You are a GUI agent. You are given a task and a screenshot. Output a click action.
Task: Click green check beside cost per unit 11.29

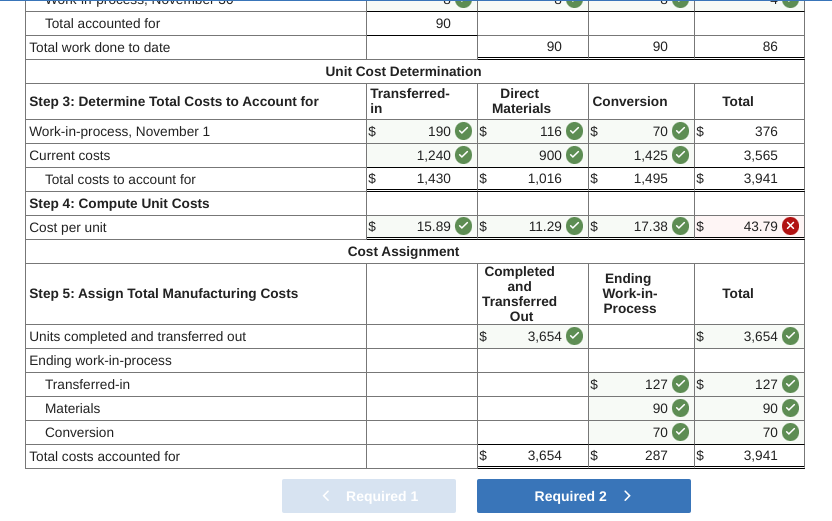575,226
